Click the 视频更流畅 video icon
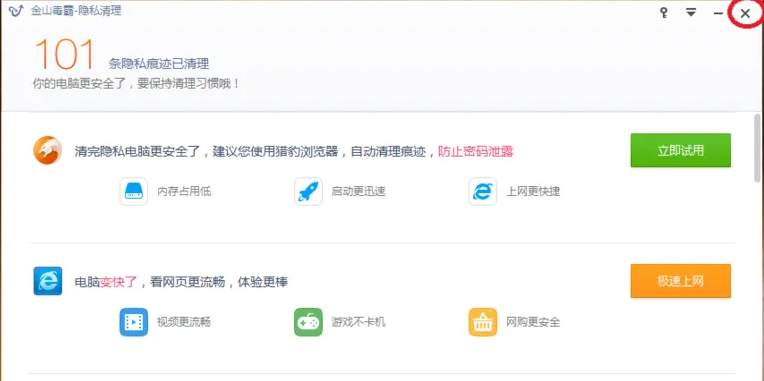This screenshot has height=381, width=764. click(x=134, y=322)
